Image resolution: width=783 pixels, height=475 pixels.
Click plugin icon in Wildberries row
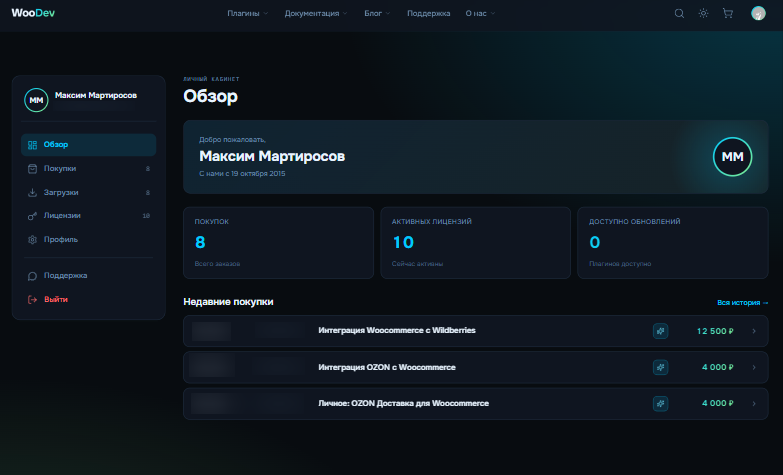click(660, 331)
